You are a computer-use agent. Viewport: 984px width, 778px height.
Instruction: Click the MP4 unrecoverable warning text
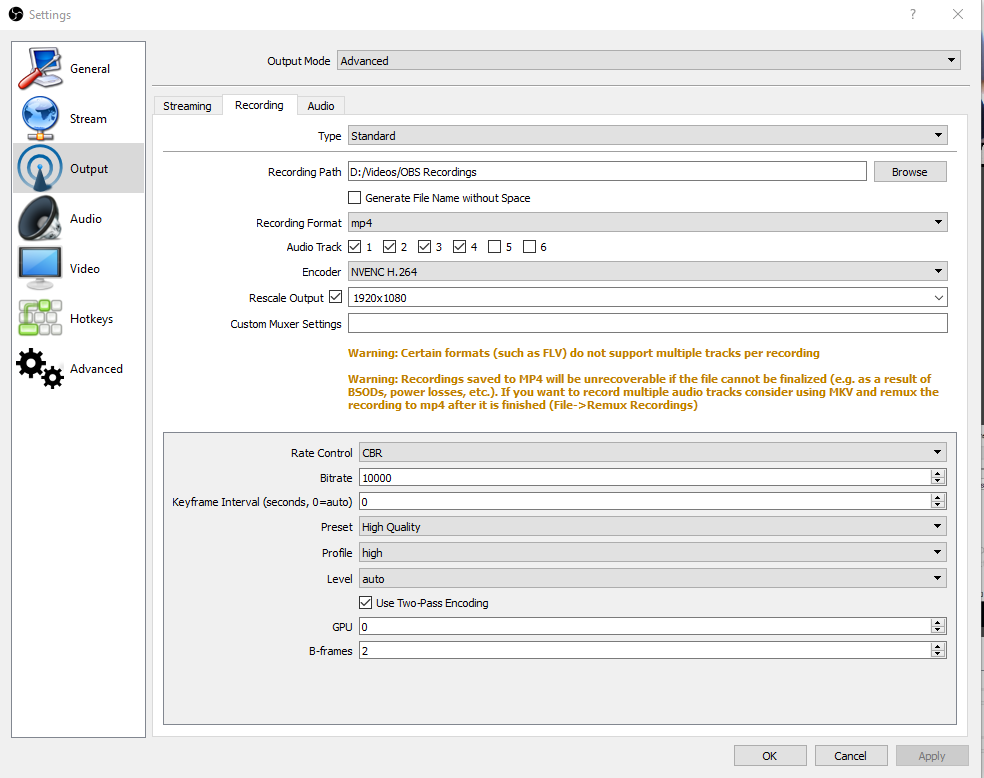pos(643,392)
